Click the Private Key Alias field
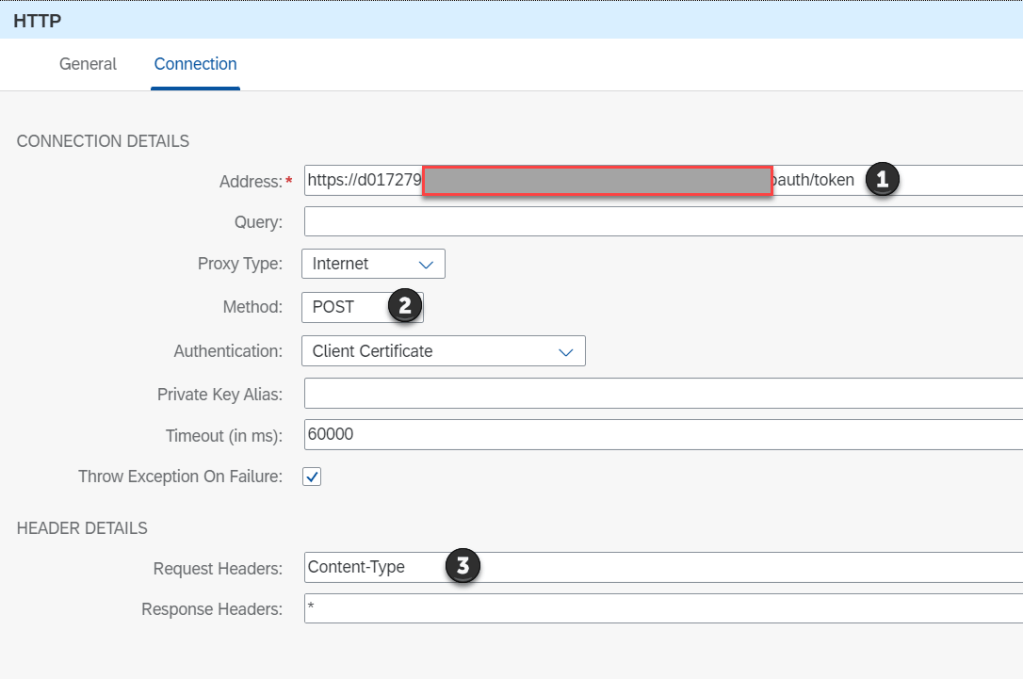The height and width of the screenshot is (679, 1023). coord(660,394)
